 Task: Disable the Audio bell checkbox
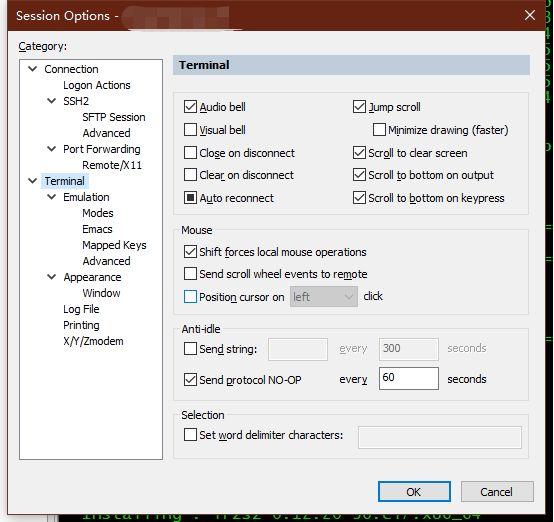coord(190,107)
